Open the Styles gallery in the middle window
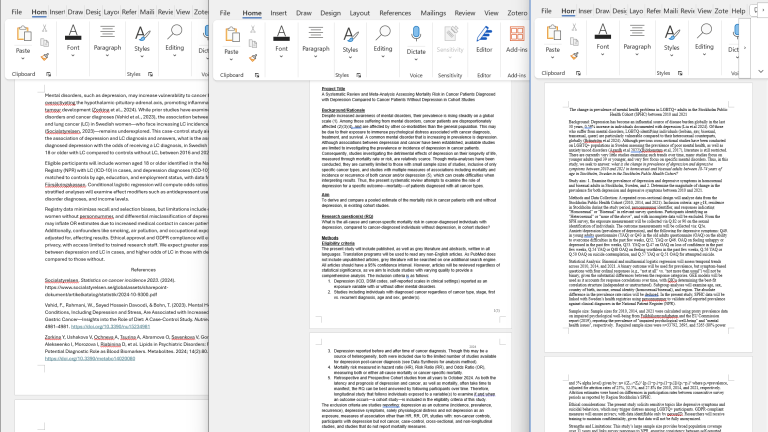The height and width of the screenshot is (432, 768). click(350, 42)
